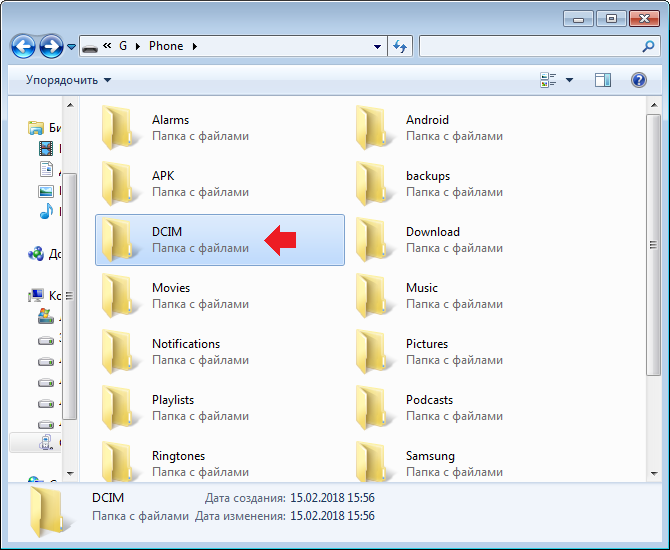This screenshot has height=550, width=670.
Task: Select the DCIM folder
Action: (x=220, y=240)
